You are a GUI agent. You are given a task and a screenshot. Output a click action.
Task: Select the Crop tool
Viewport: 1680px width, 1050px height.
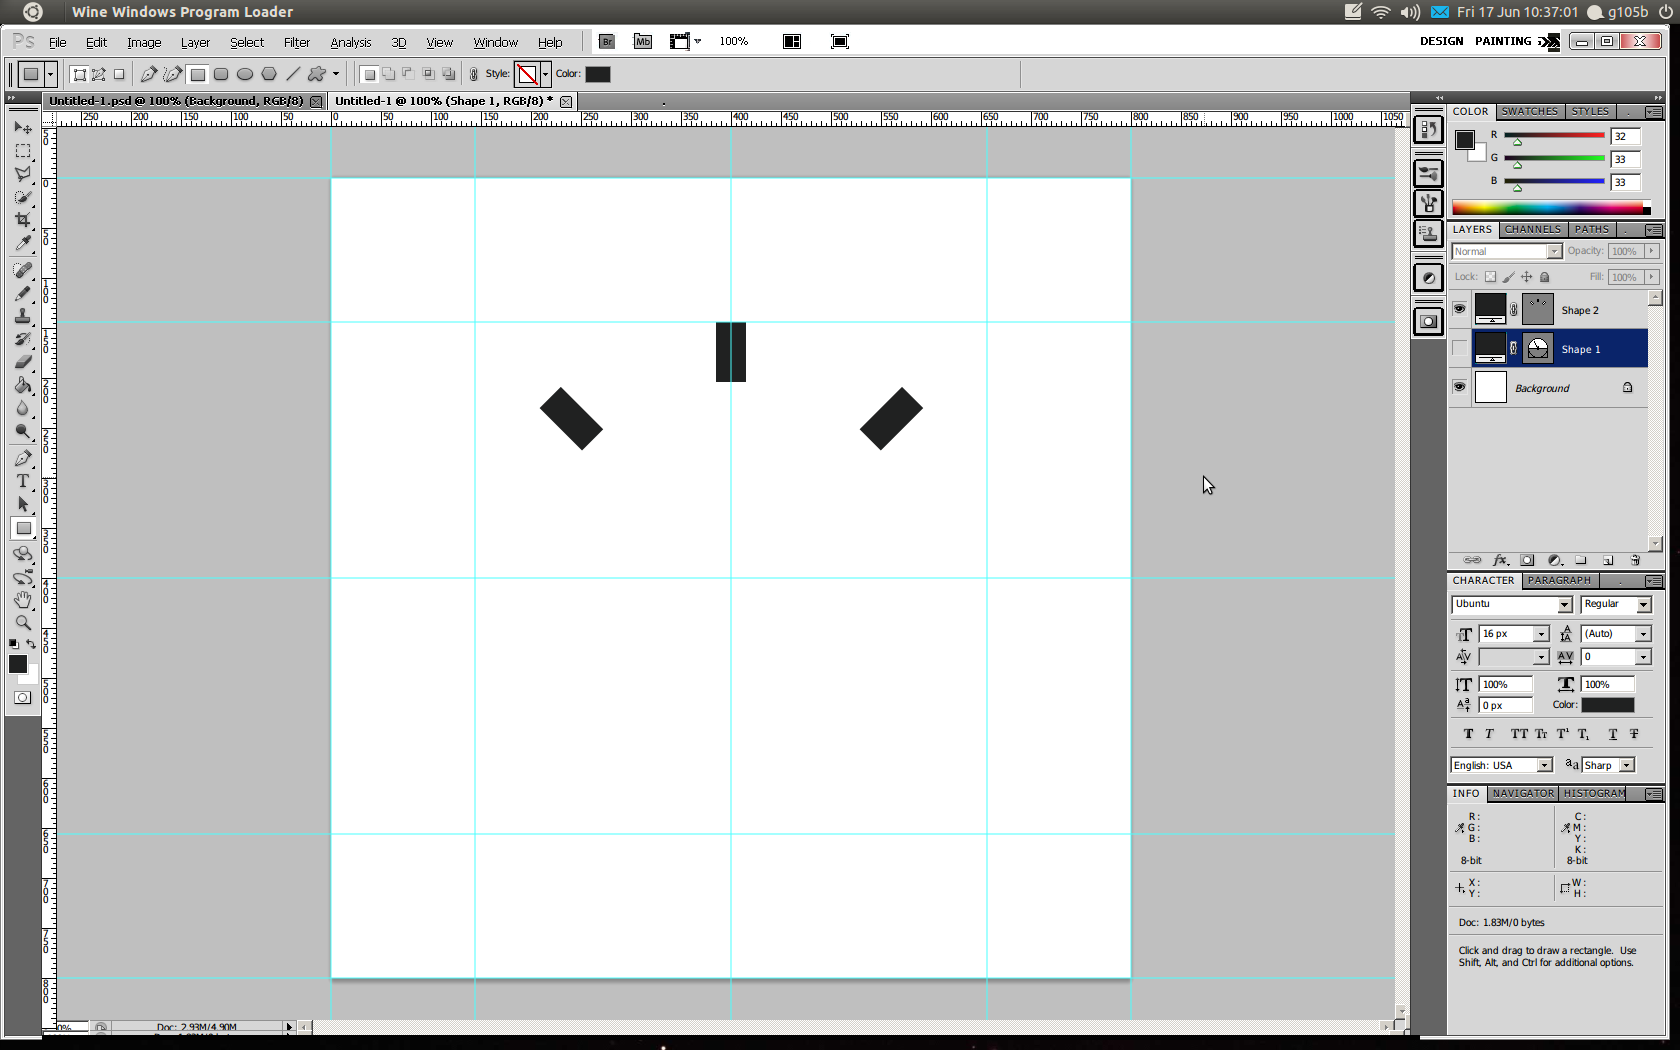22,220
